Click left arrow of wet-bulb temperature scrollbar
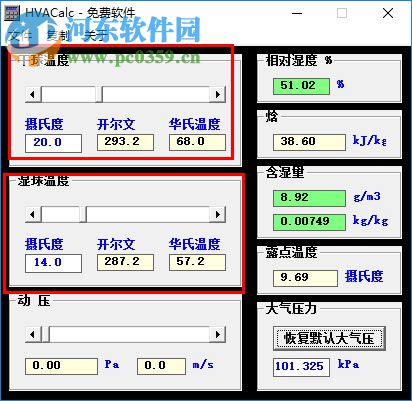 [33, 214]
